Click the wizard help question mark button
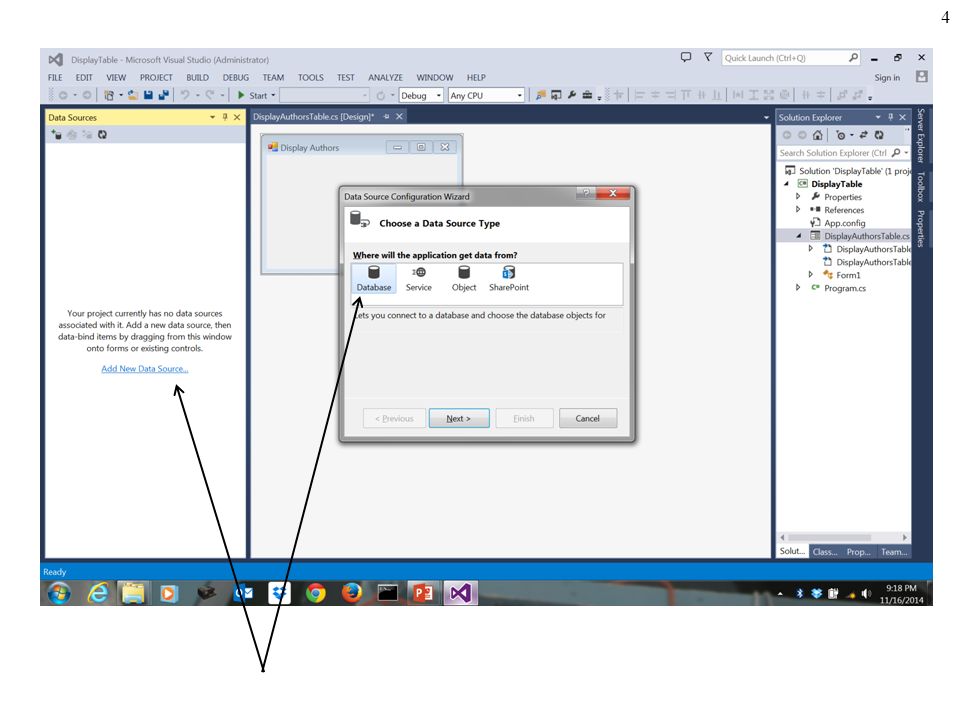This screenshot has height=720, width=960. 586,193
